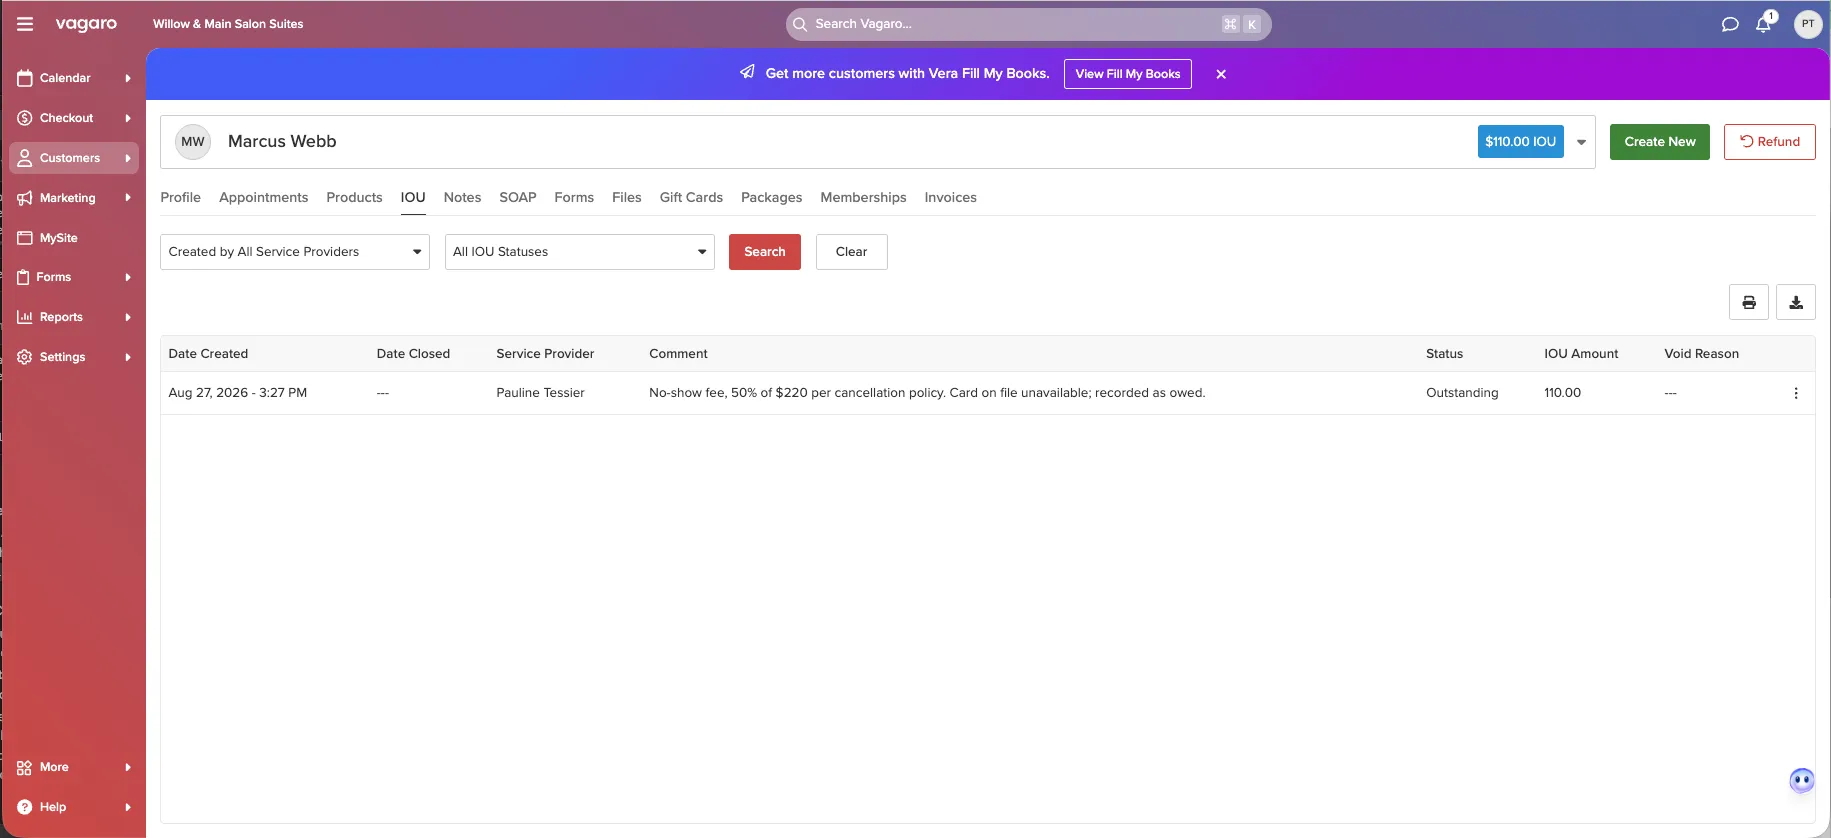This screenshot has width=1831, height=838.
Task: Dismiss the Vera promo banner
Action: [1221, 74]
